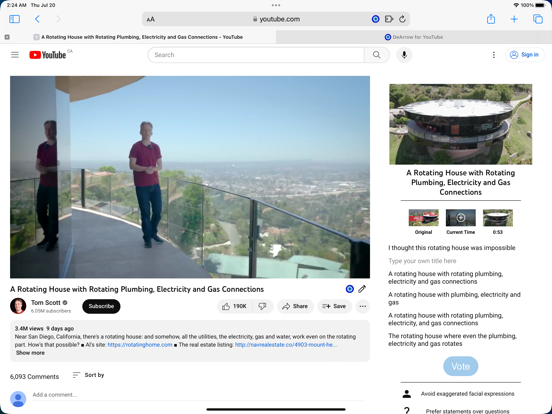
Task: Click the battery status indicator
Action: tap(540, 5)
